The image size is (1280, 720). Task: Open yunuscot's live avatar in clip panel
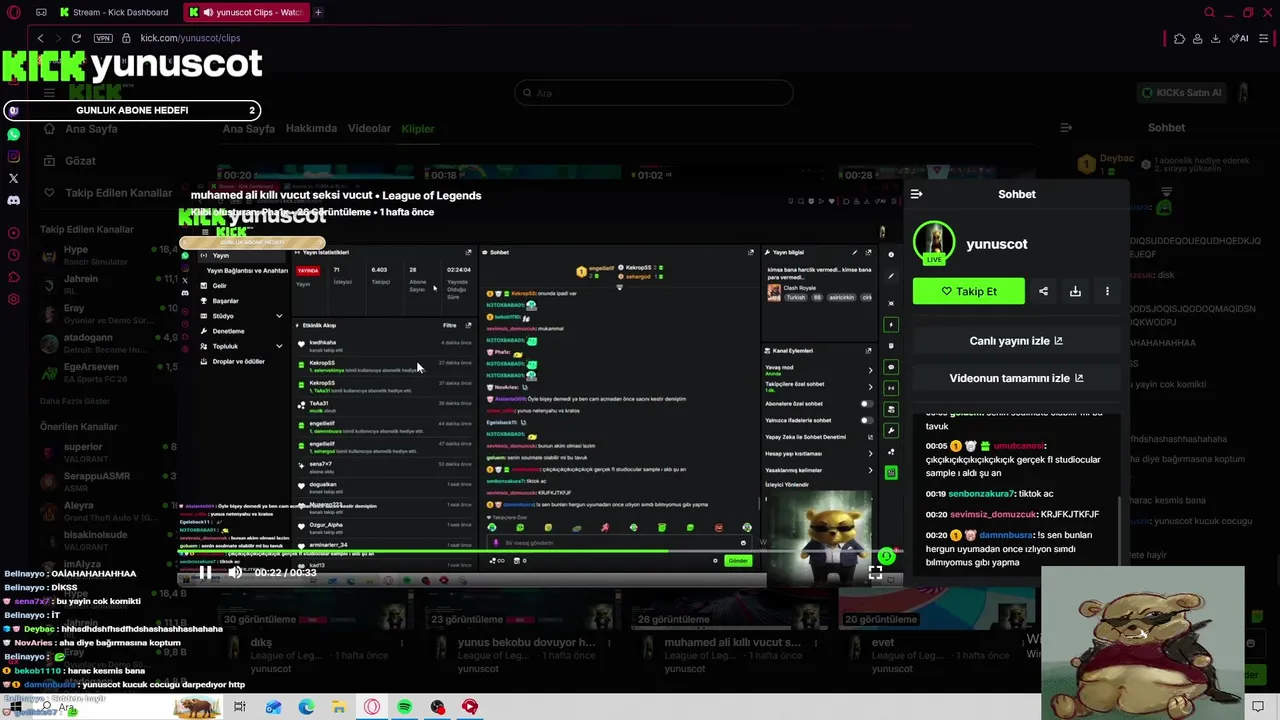(x=934, y=243)
